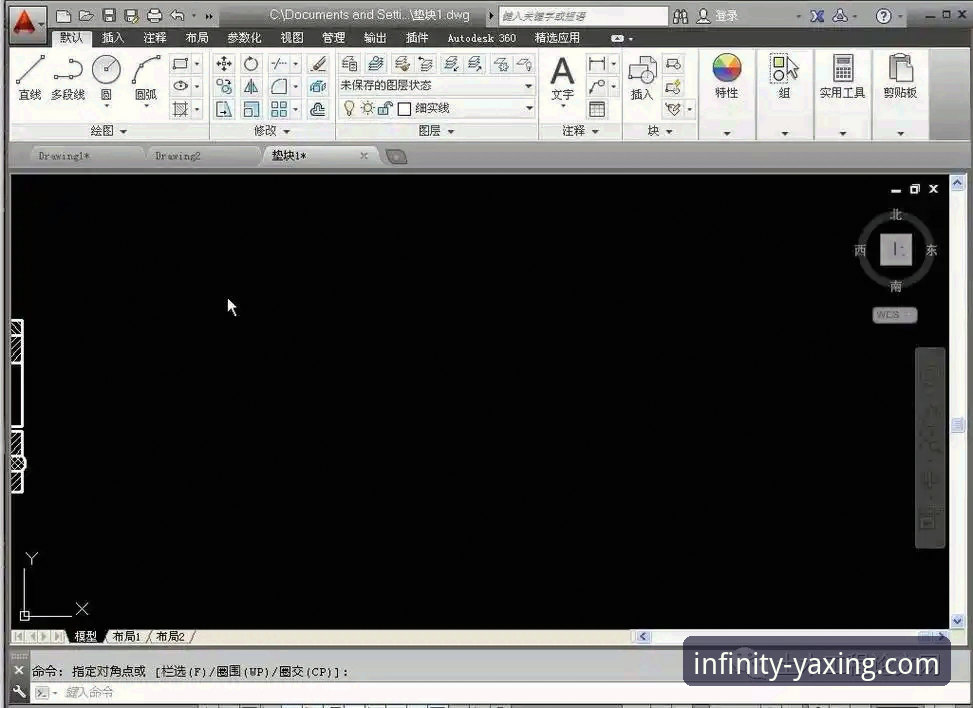Expand the 修改 panel arrow
The width and height of the screenshot is (973, 708).
(286, 131)
